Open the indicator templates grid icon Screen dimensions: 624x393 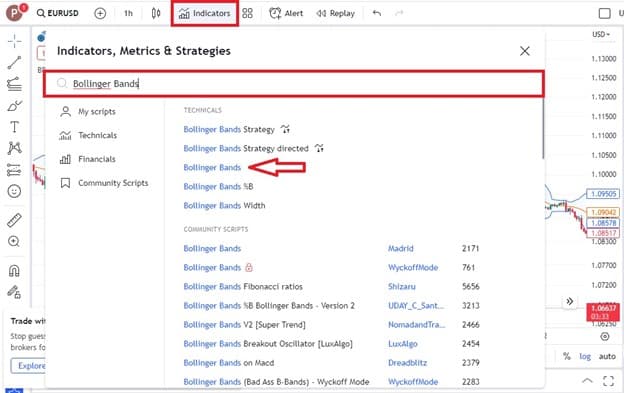pyautogui.click(x=247, y=13)
